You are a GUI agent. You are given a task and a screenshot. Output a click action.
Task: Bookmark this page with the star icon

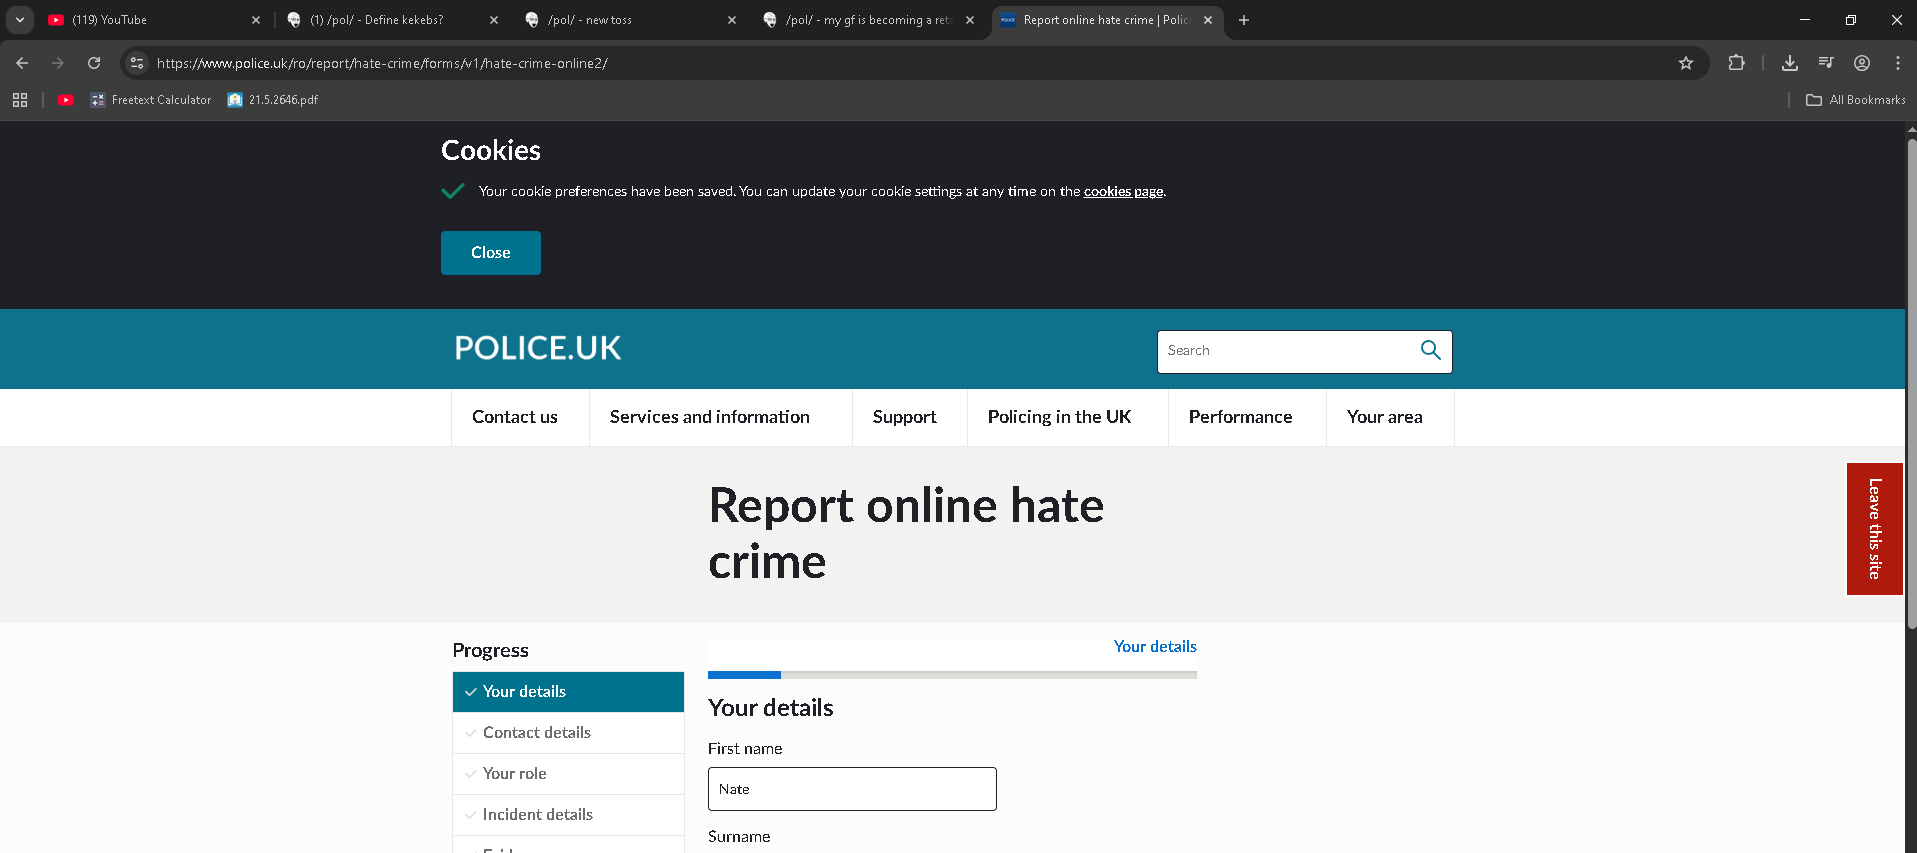point(1686,63)
